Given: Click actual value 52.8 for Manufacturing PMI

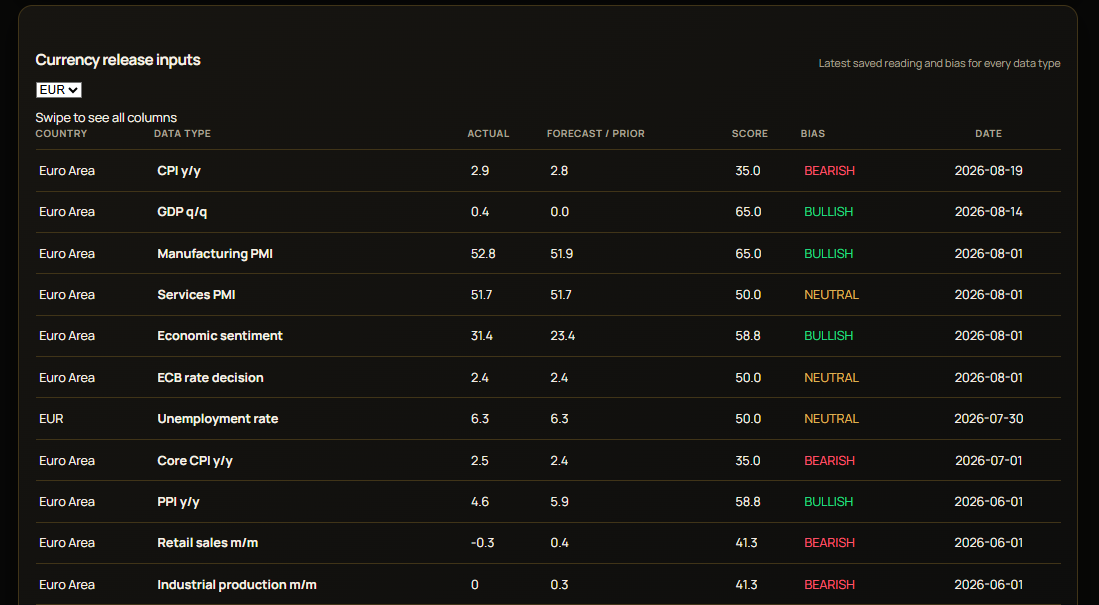Looking at the screenshot, I should (483, 254).
